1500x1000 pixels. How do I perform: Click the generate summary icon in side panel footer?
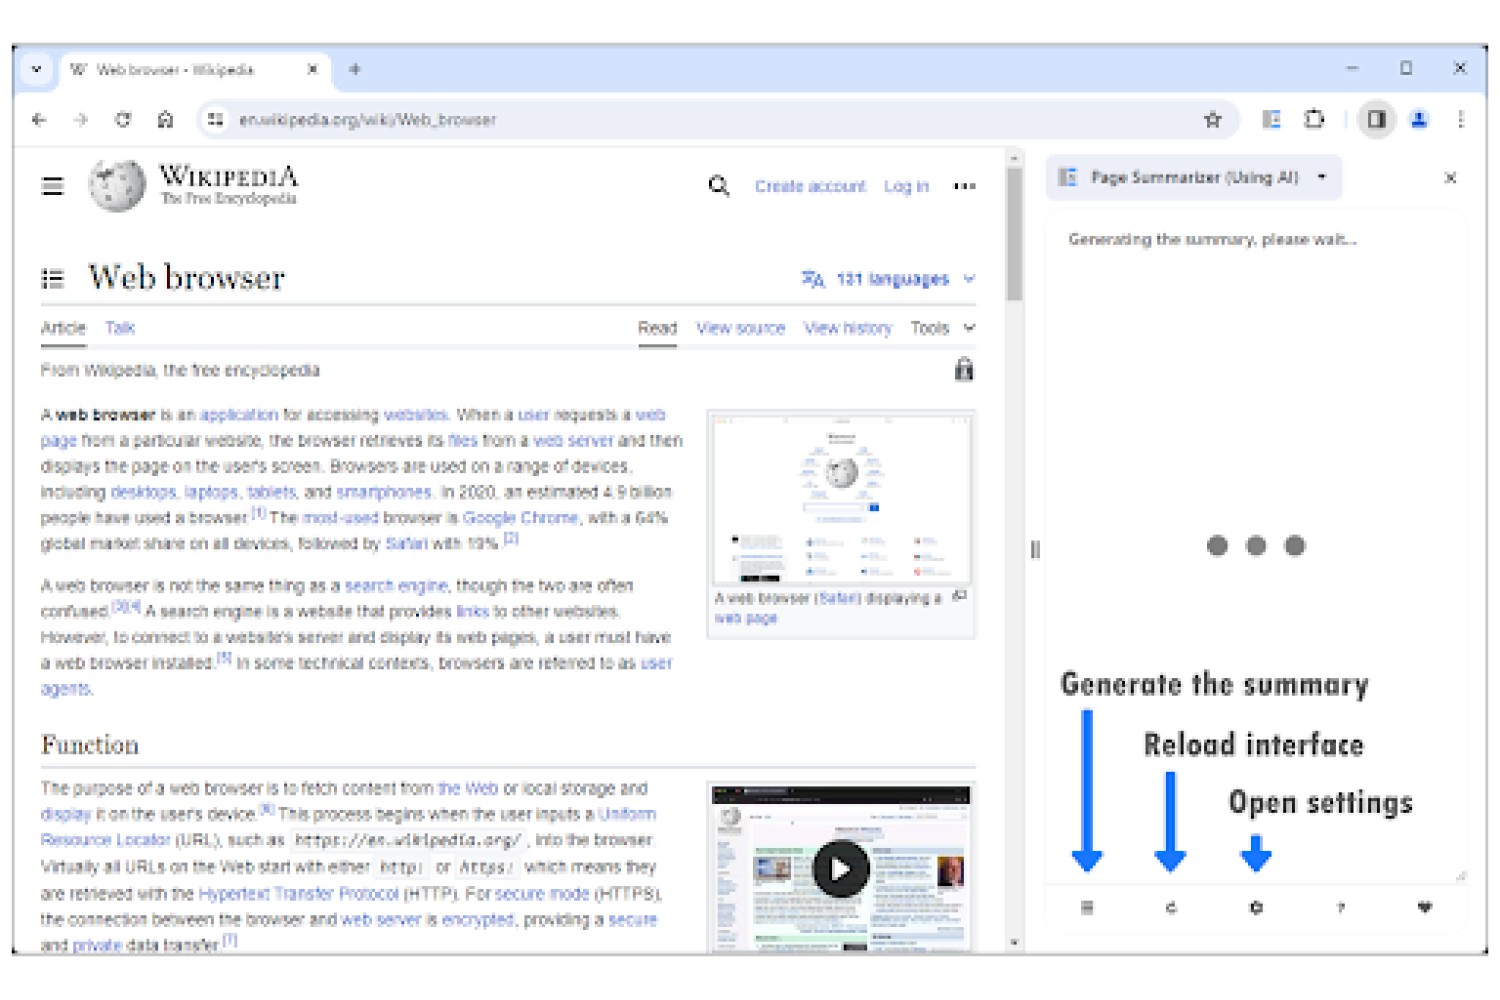coord(1087,907)
